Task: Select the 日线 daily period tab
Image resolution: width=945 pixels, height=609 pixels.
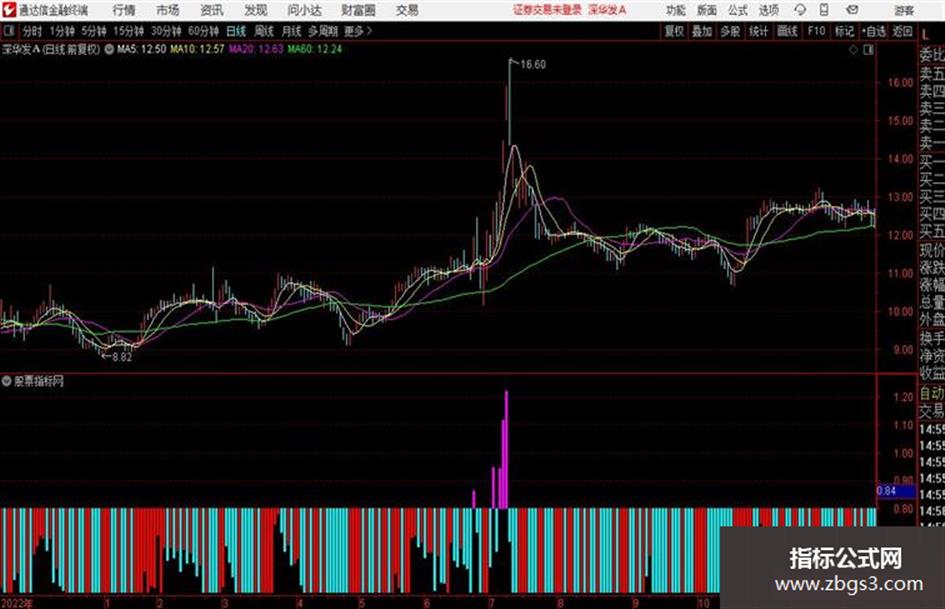Action: (236, 31)
